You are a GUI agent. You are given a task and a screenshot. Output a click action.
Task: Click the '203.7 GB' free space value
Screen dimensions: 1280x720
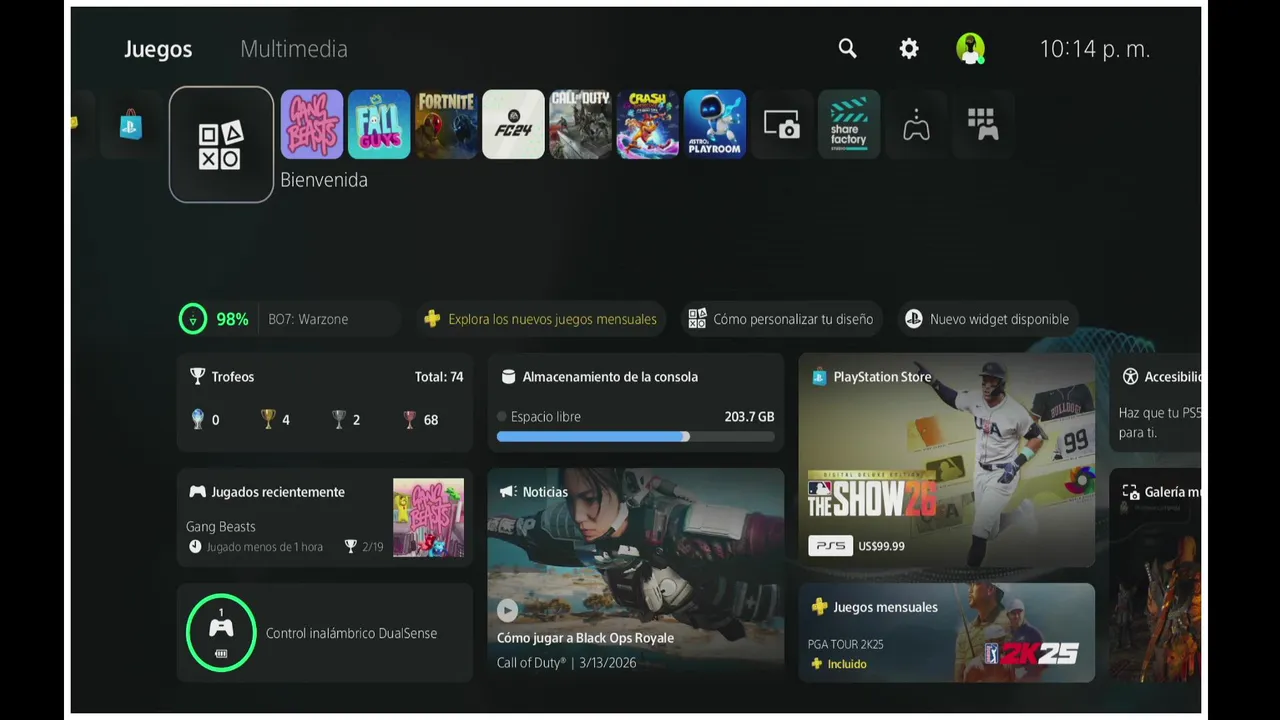tap(749, 417)
